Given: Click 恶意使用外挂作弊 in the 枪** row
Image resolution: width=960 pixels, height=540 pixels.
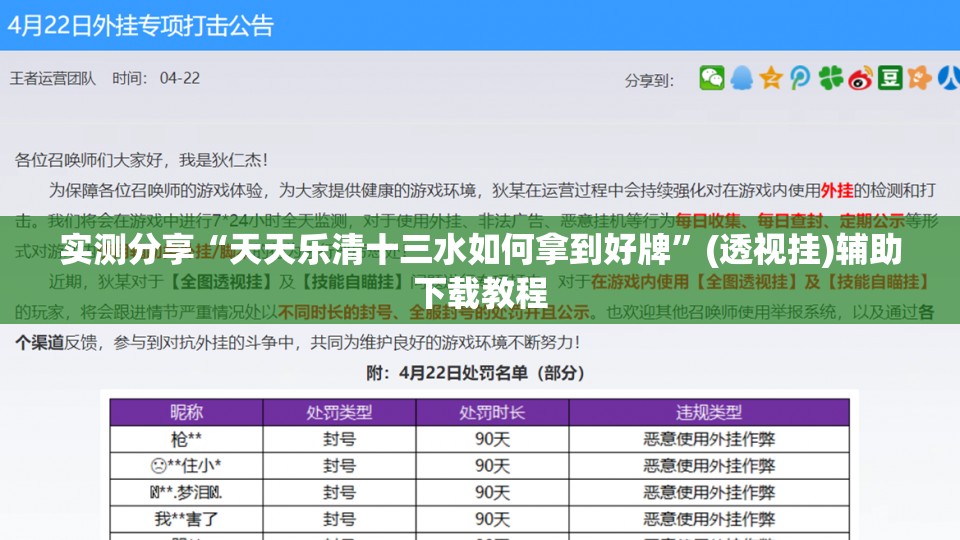Looking at the screenshot, I should [709, 439].
